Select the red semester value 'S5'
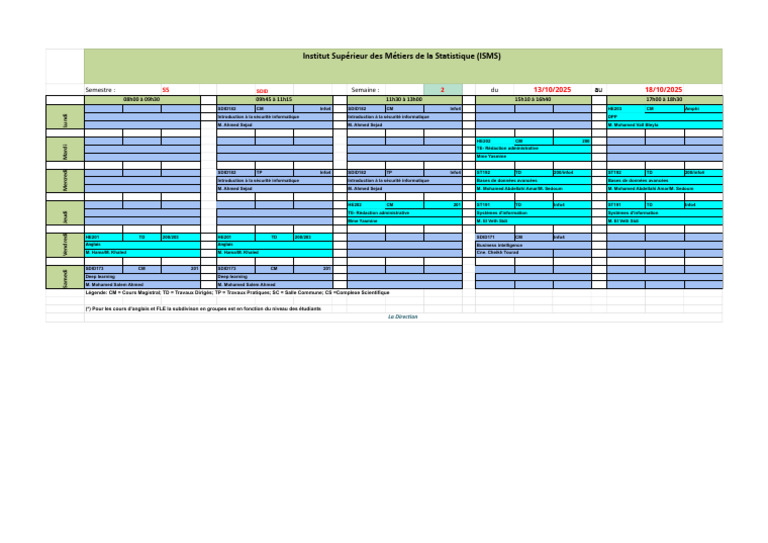The height and width of the screenshot is (543, 768). 166,90
